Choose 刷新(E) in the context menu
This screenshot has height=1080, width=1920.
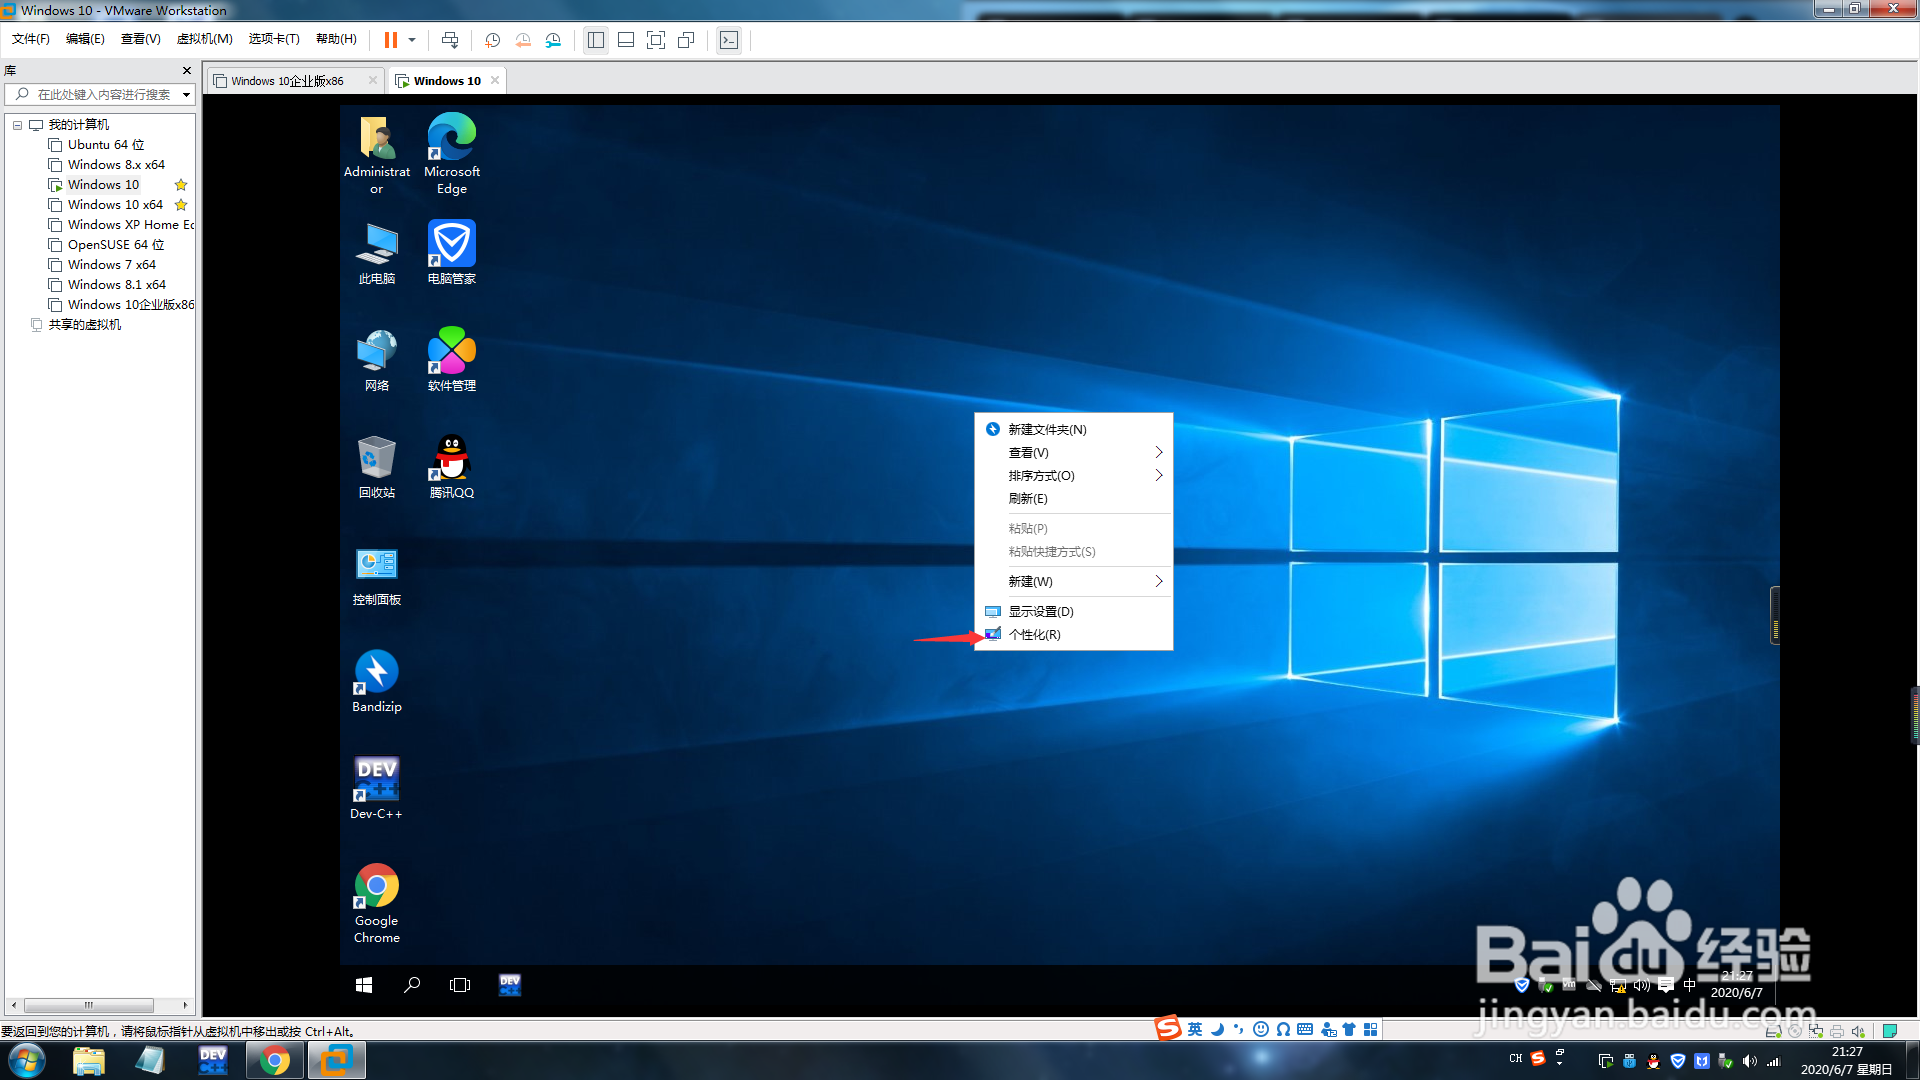pos(1073,499)
